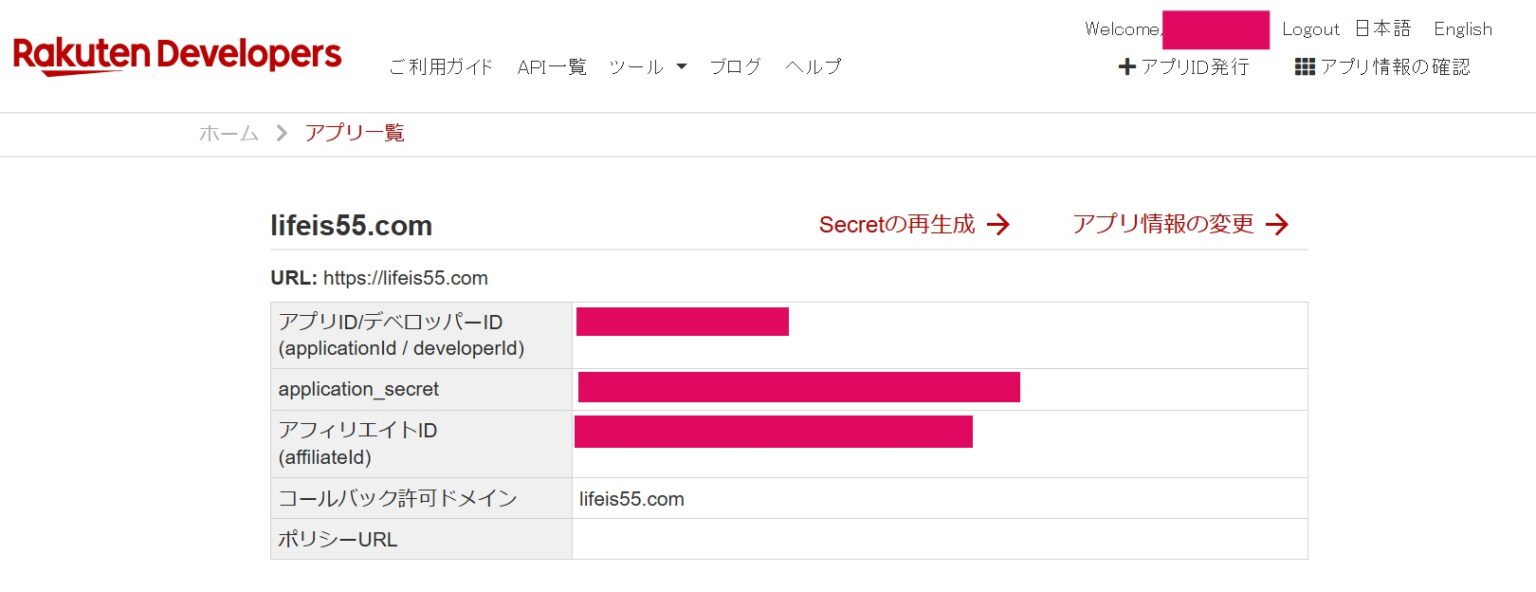Switch the language to English
The image size is (1536, 592).
click(1462, 29)
